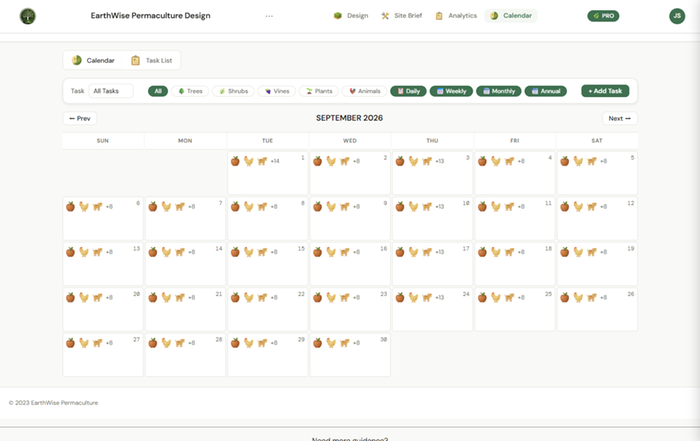The height and width of the screenshot is (441, 700).
Task: Click the EarthWise Permaculture Design title
Action: pos(150,16)
